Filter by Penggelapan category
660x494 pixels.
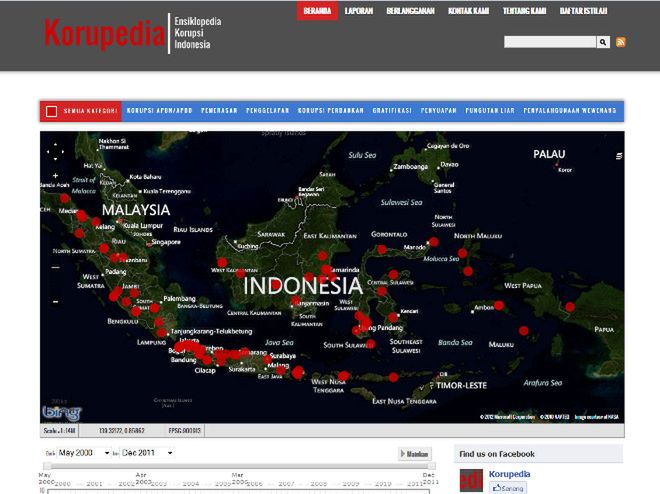point(267,111)
